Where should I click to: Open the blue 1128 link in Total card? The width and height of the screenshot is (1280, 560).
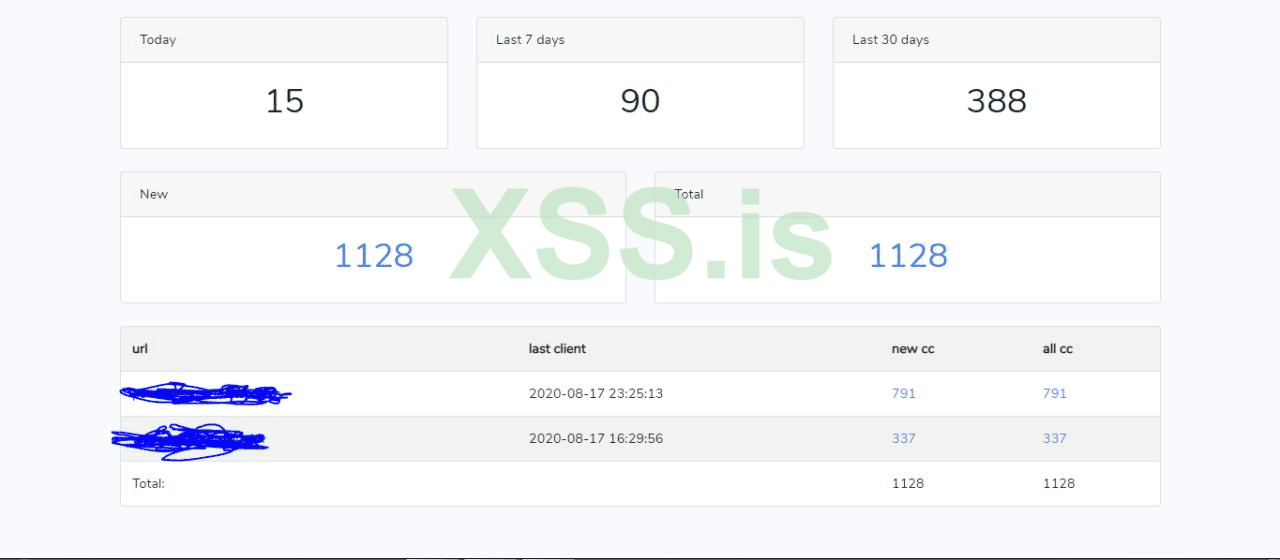[907, 255]
